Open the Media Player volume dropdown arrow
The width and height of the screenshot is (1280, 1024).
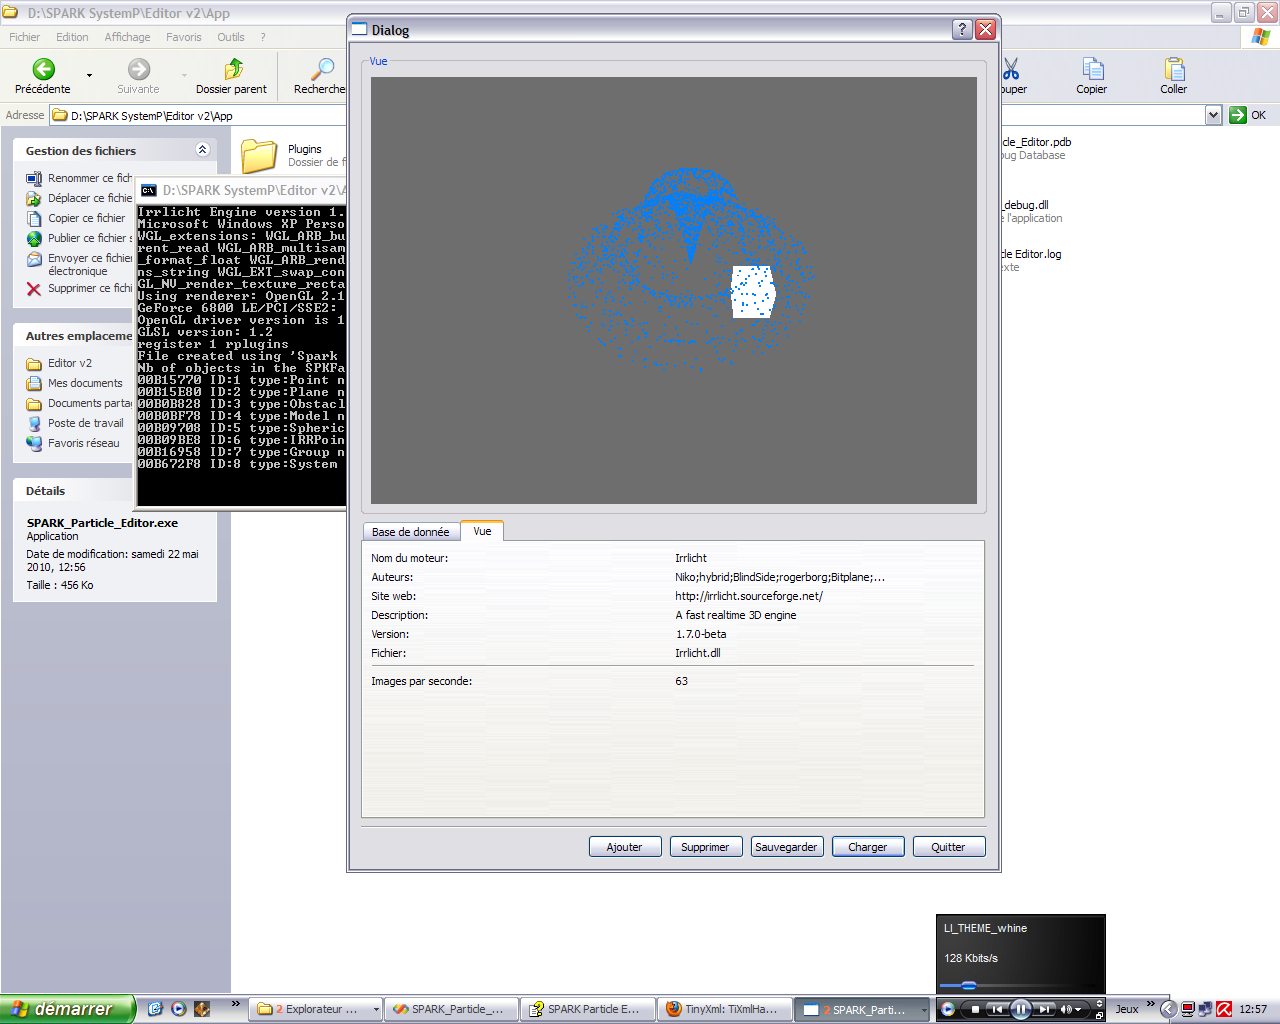1078,1009
